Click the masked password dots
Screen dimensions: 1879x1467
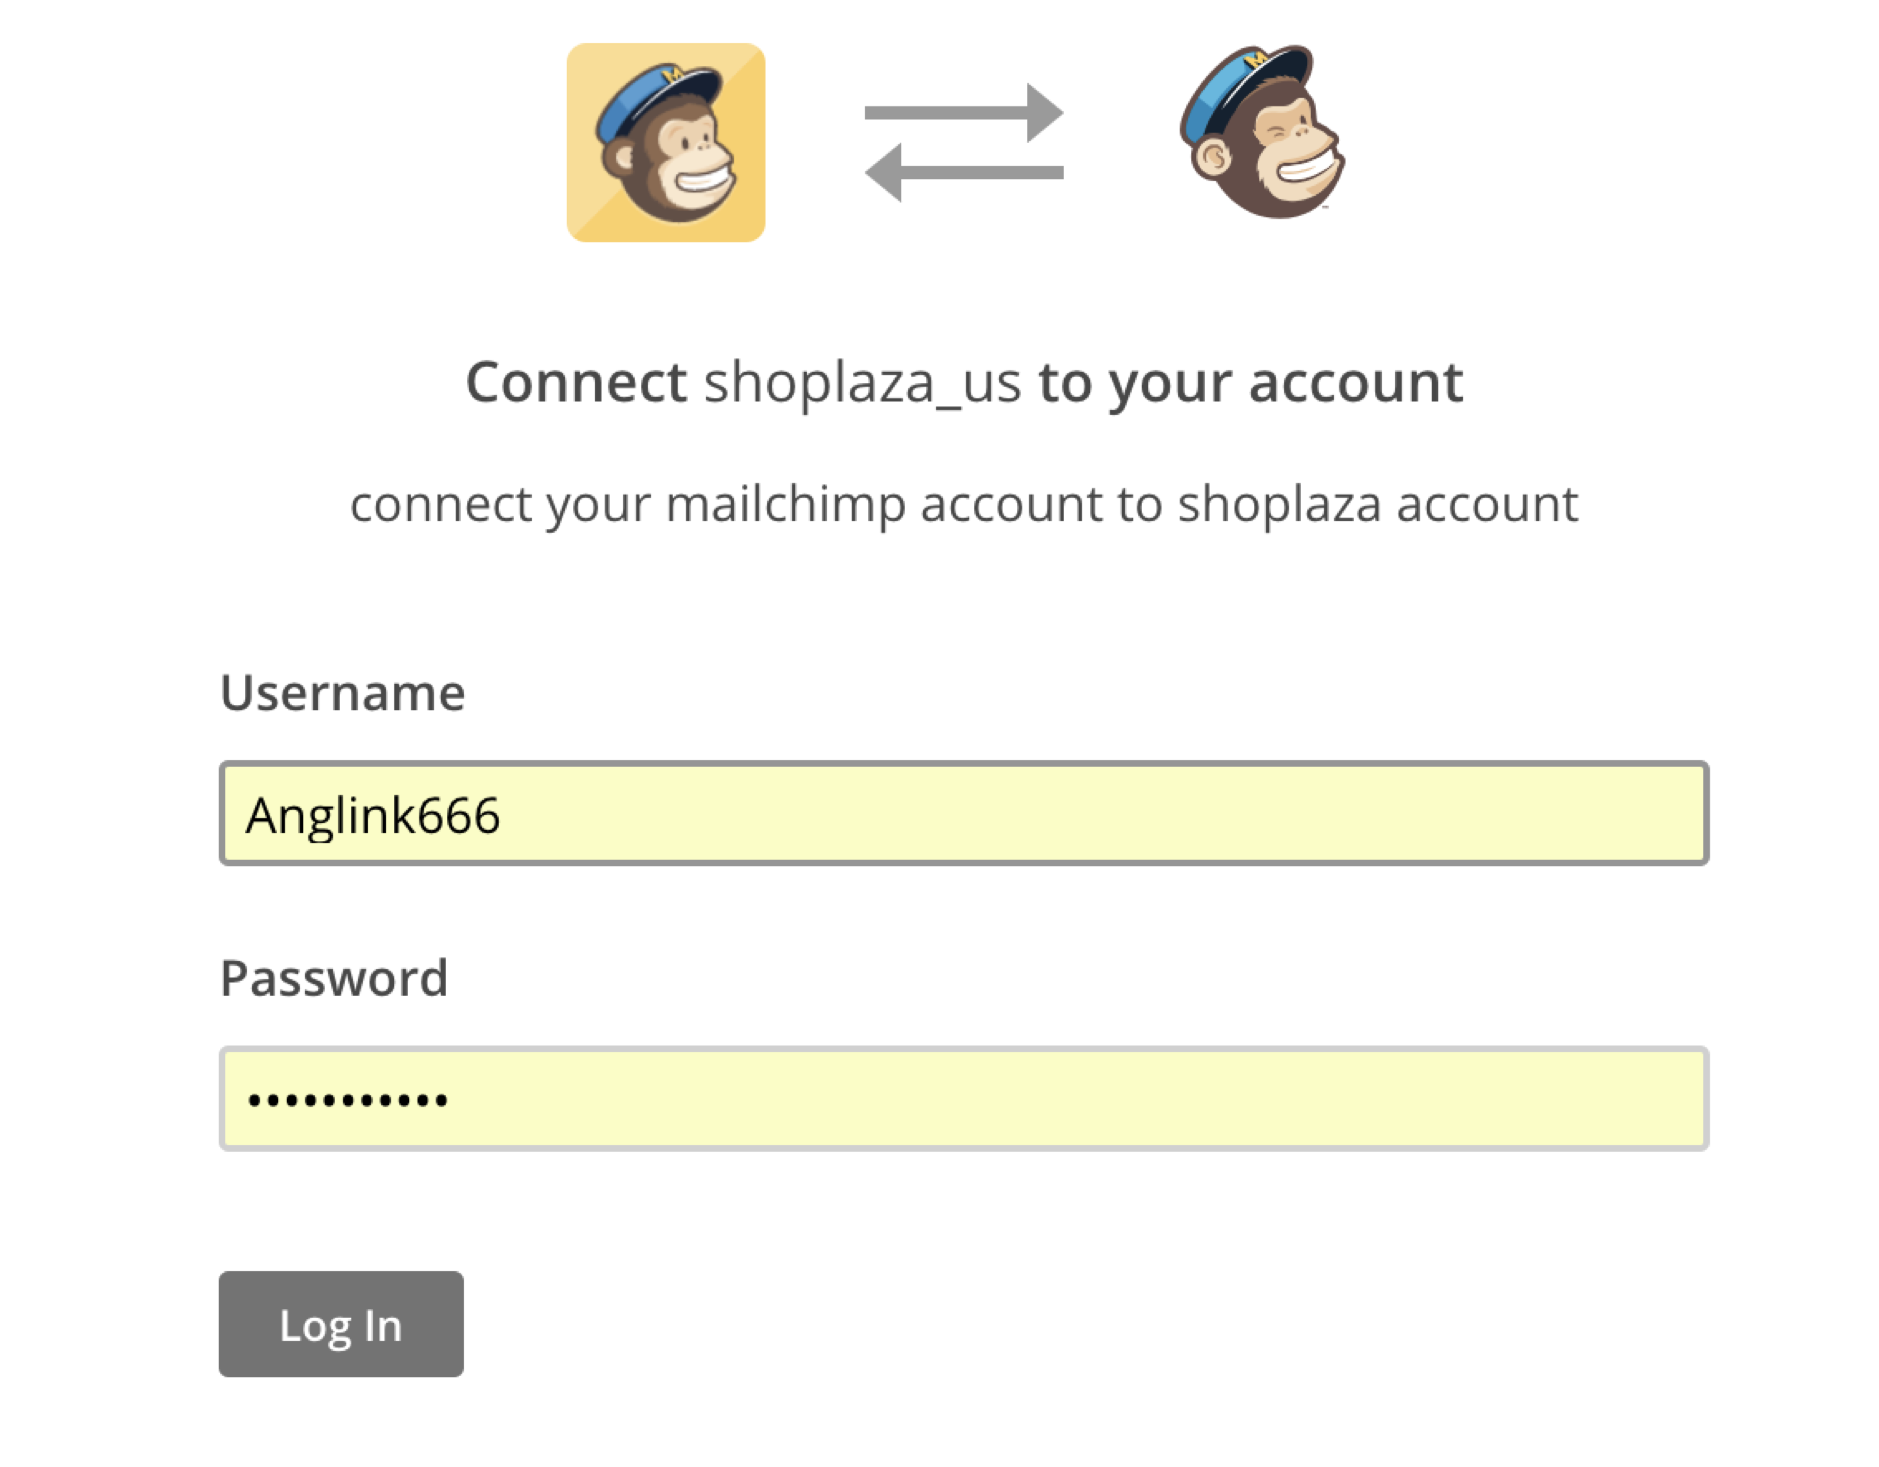[347, 1101]
